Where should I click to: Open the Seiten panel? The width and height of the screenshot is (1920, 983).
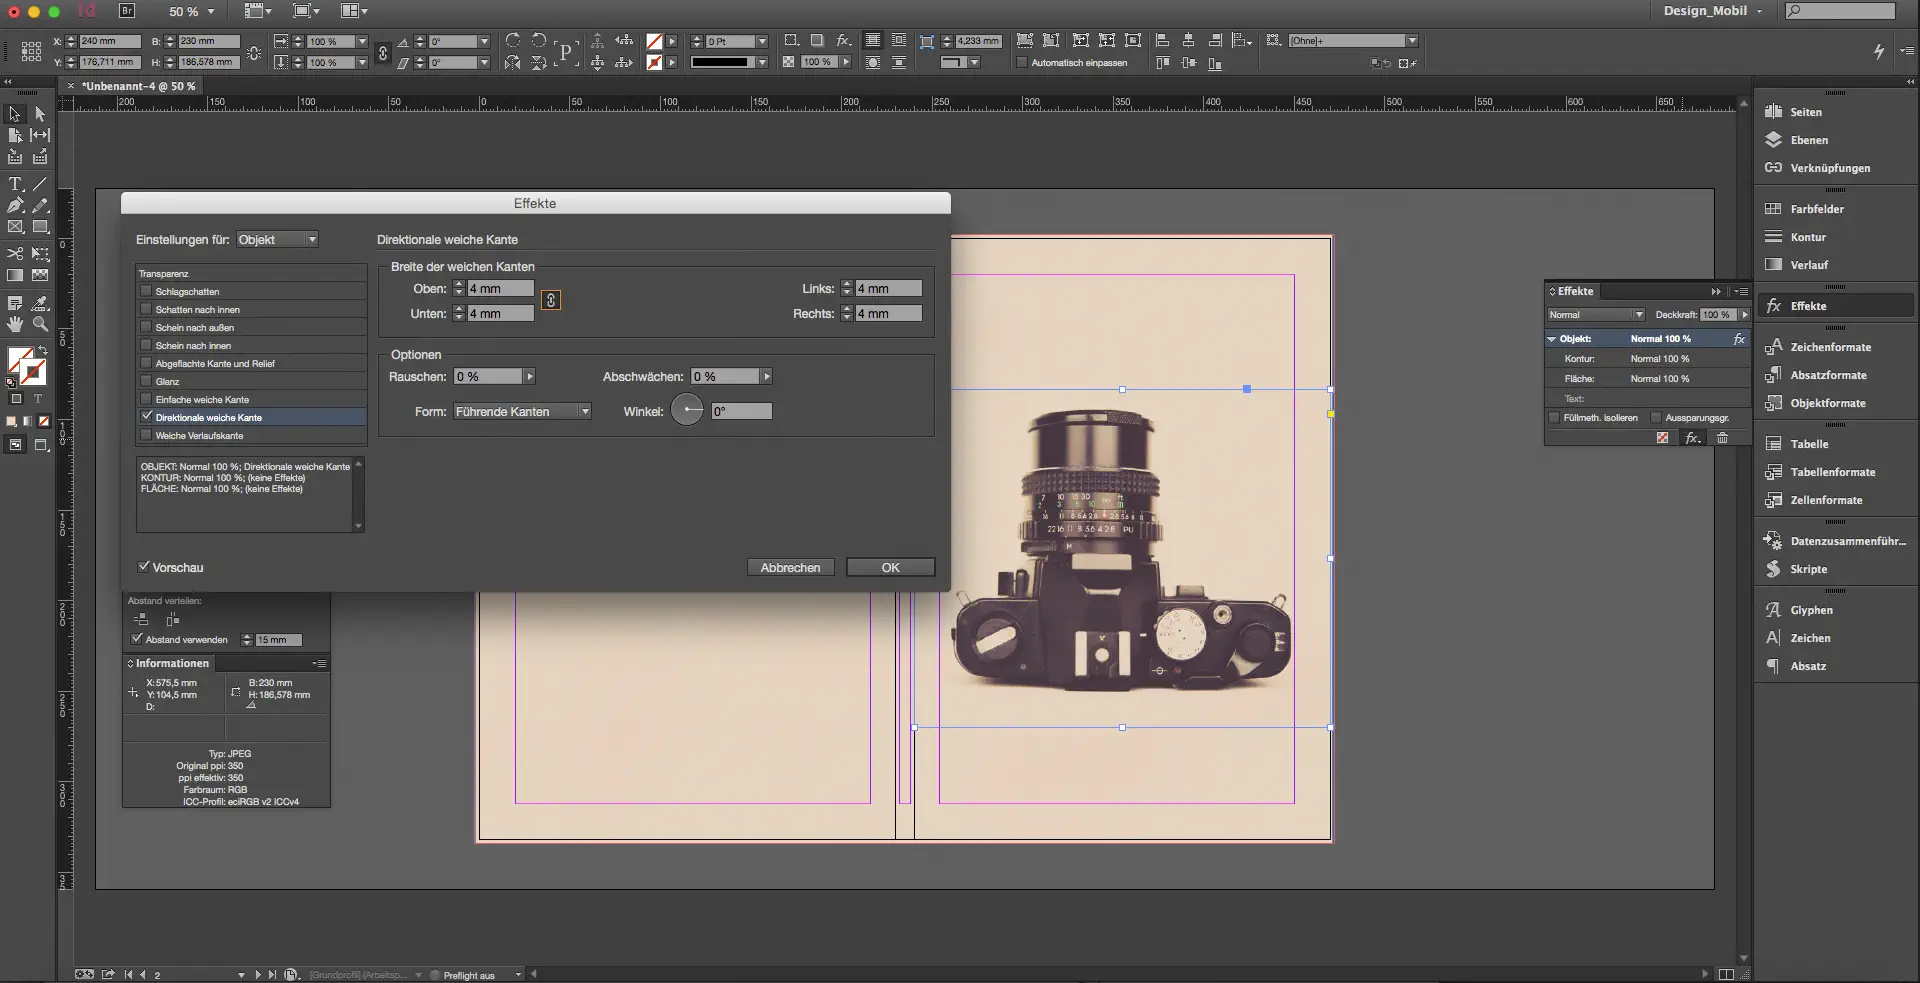tap(1805, 112)
